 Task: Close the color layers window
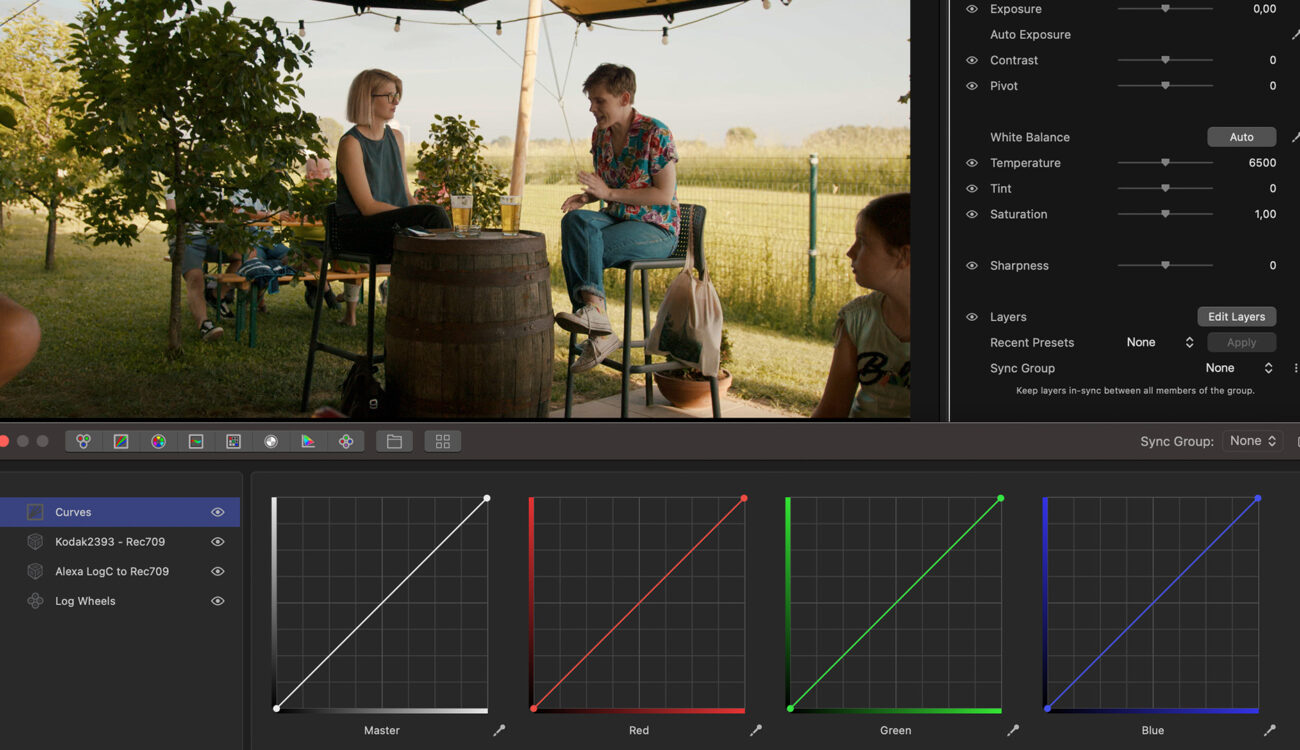(x=2, y=441)
